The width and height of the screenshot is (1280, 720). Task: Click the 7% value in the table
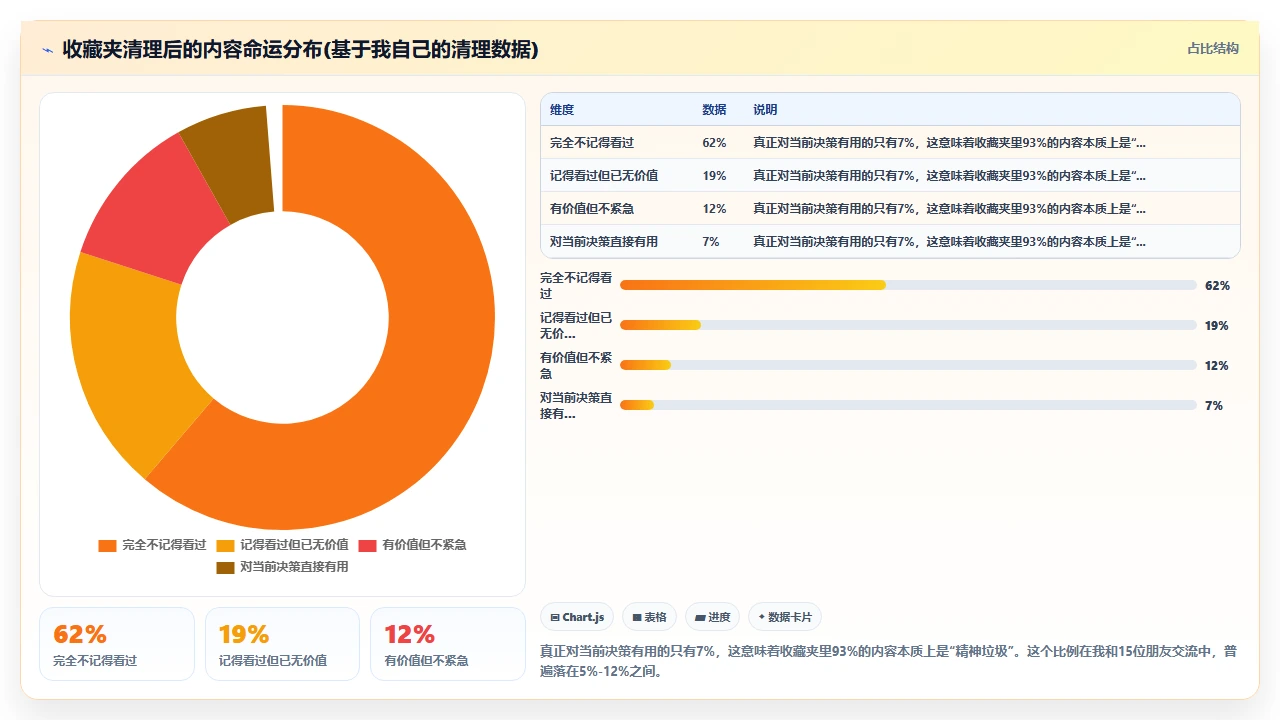coord(711,242)
